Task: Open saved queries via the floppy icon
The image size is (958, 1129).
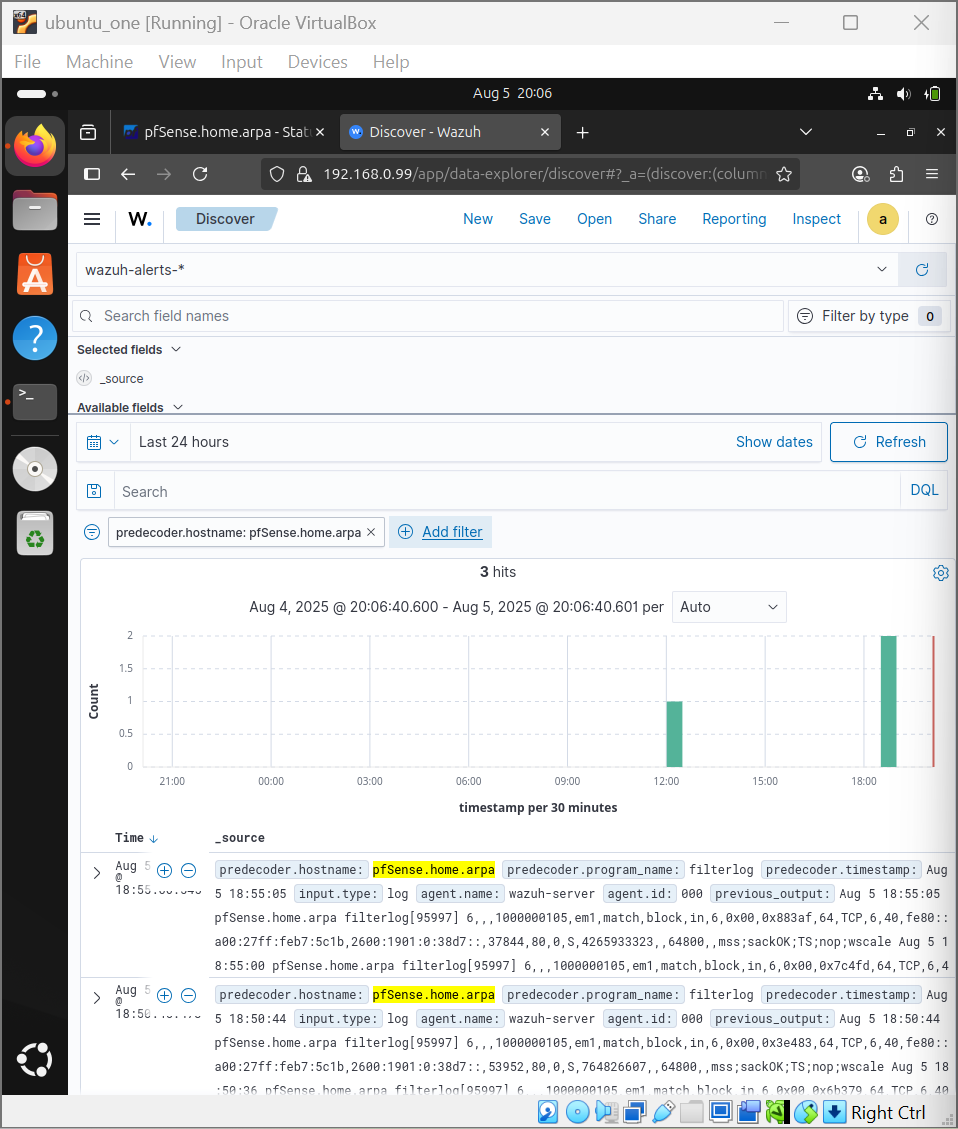Action: coord(95,491)
